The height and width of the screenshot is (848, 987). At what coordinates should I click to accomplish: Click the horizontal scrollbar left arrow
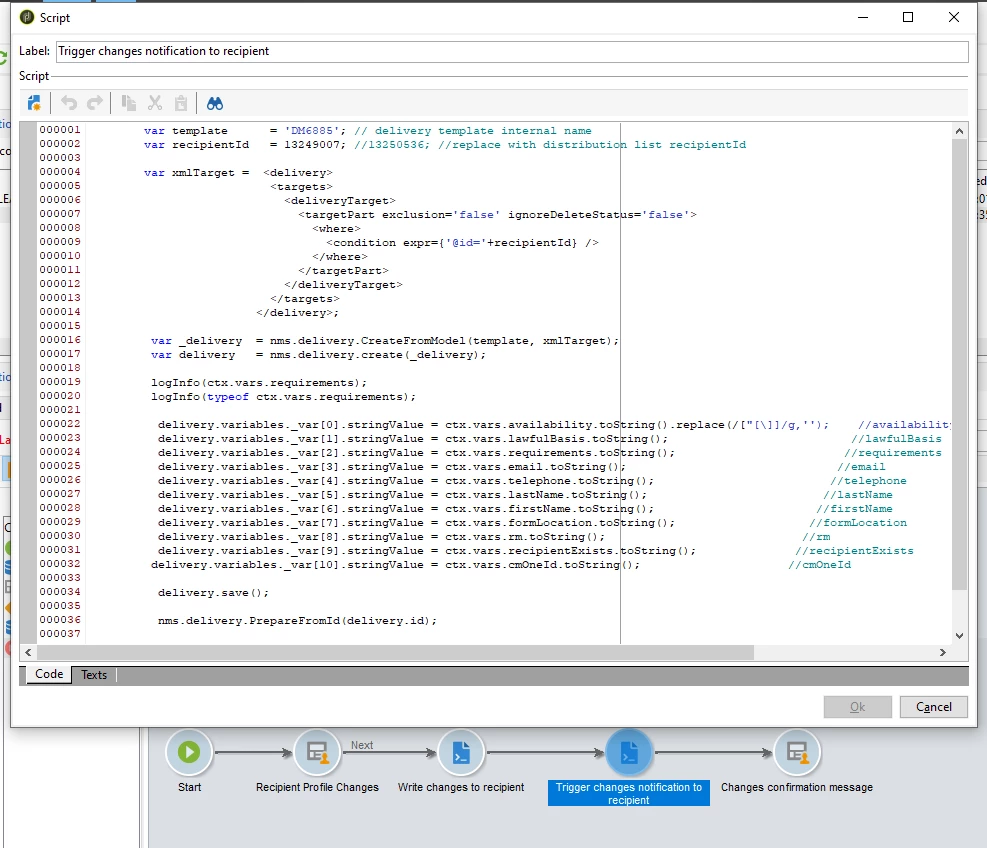(x=28, y=652)
